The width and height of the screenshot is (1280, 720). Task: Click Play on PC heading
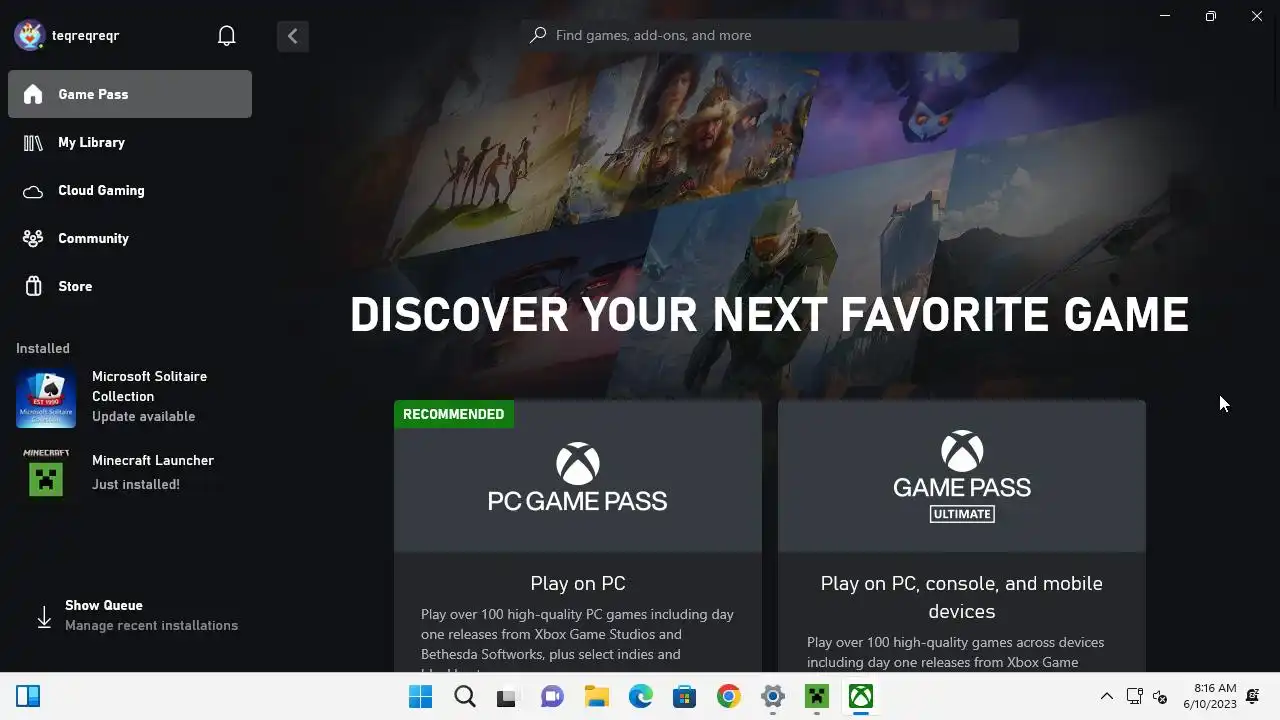click(578, 583)
